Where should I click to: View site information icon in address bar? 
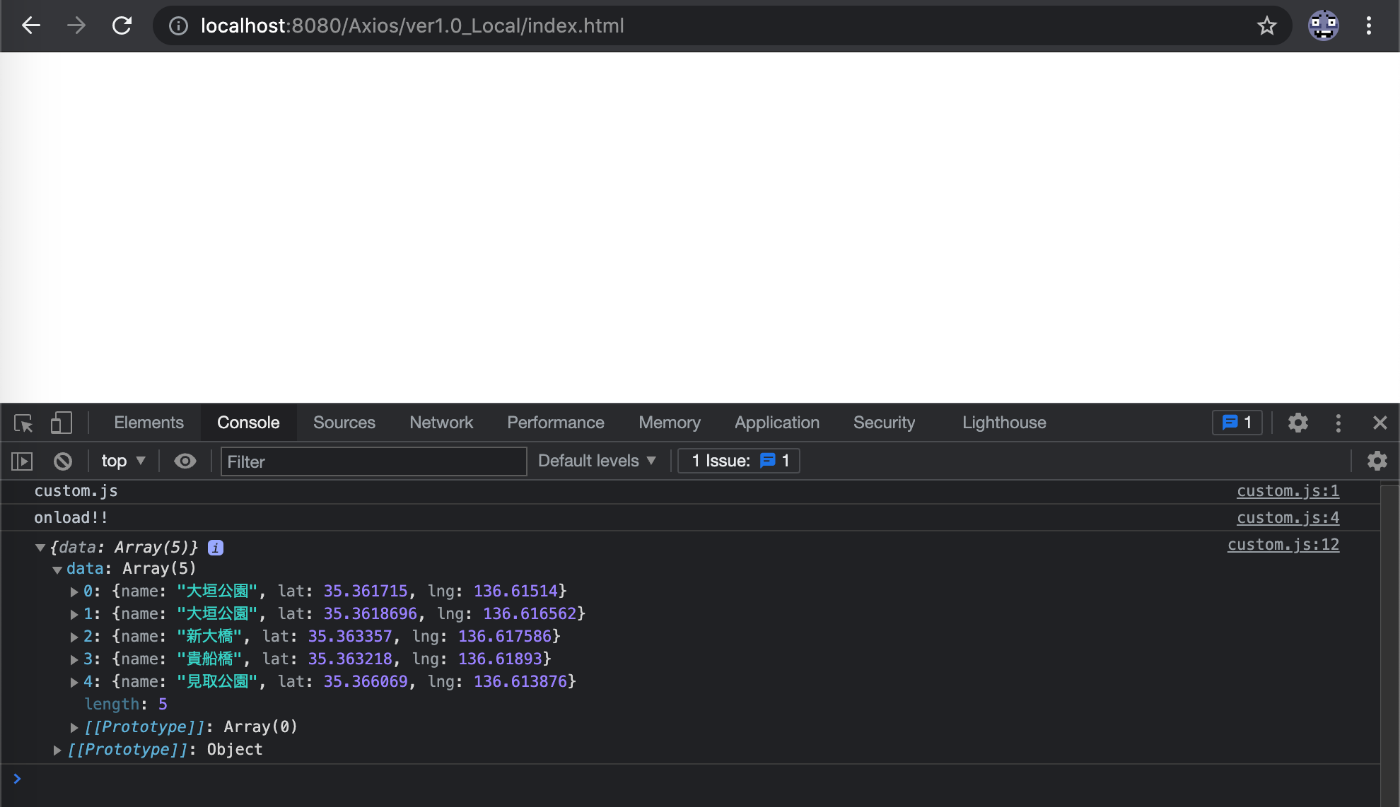click(178, 26)
